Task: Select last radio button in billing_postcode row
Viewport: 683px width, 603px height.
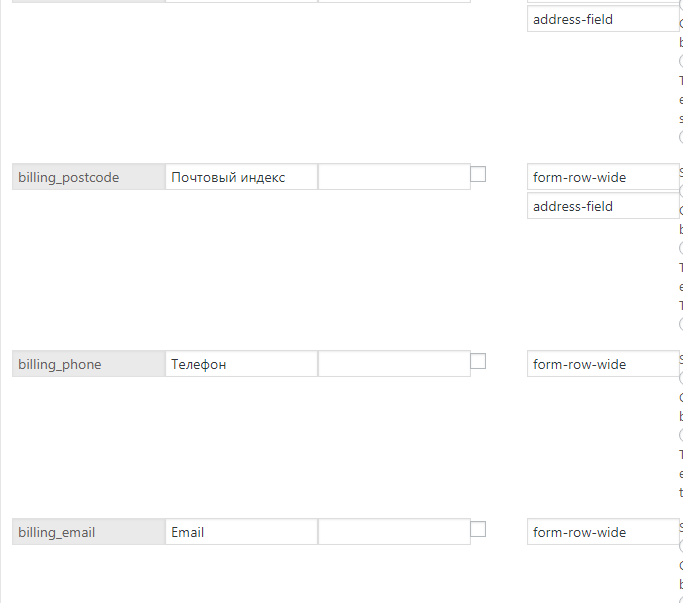Action: click(x=680, y=323)
